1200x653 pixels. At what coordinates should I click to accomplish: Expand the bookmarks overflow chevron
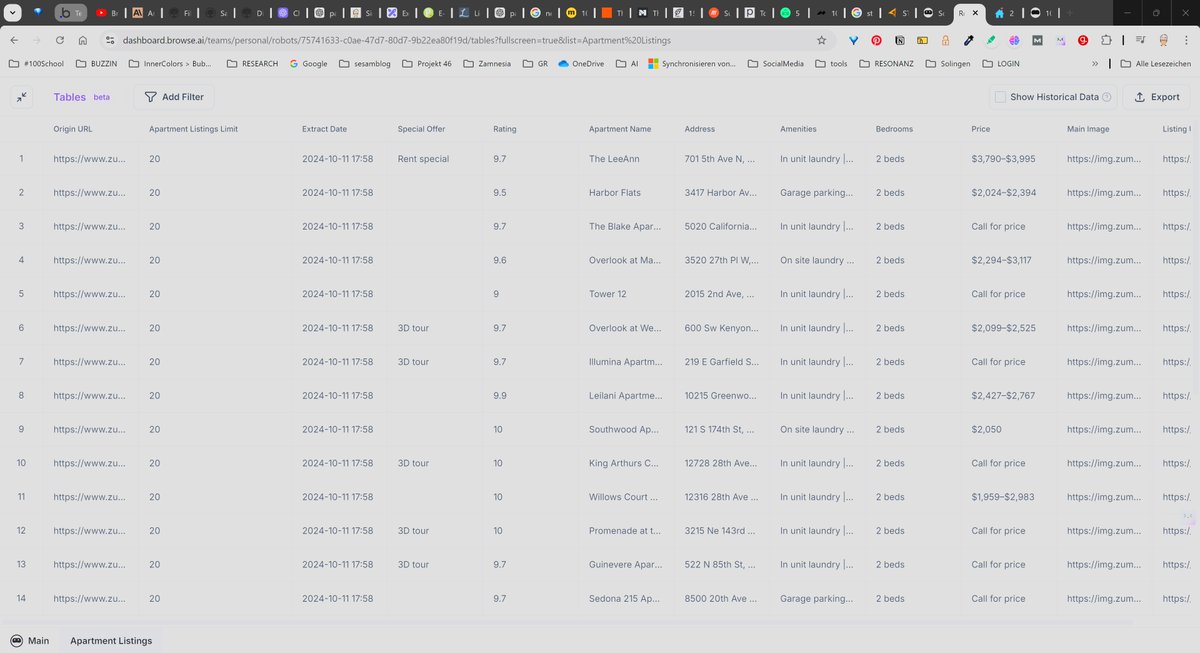pyautogui.click(x=1094, y=63)
